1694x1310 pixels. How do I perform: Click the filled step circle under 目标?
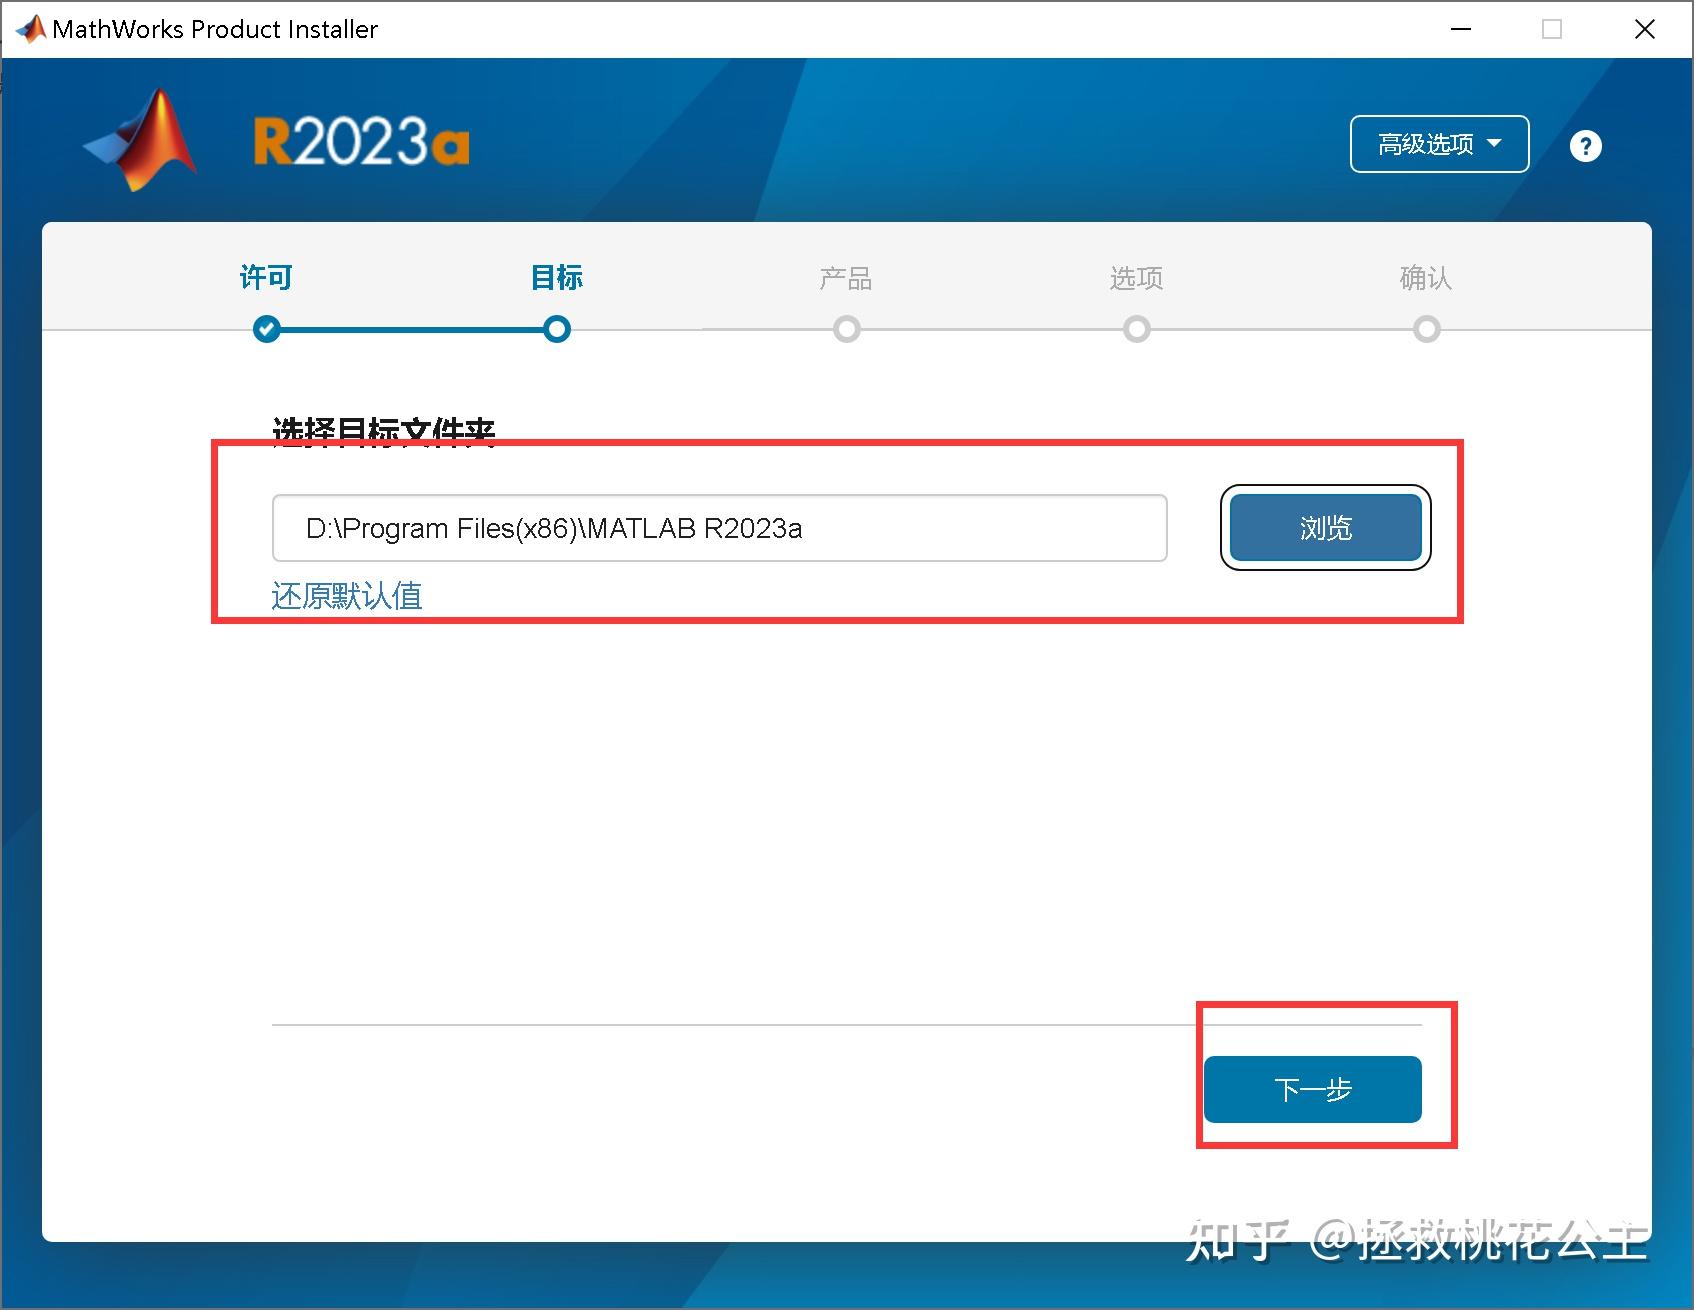[557, 328]
